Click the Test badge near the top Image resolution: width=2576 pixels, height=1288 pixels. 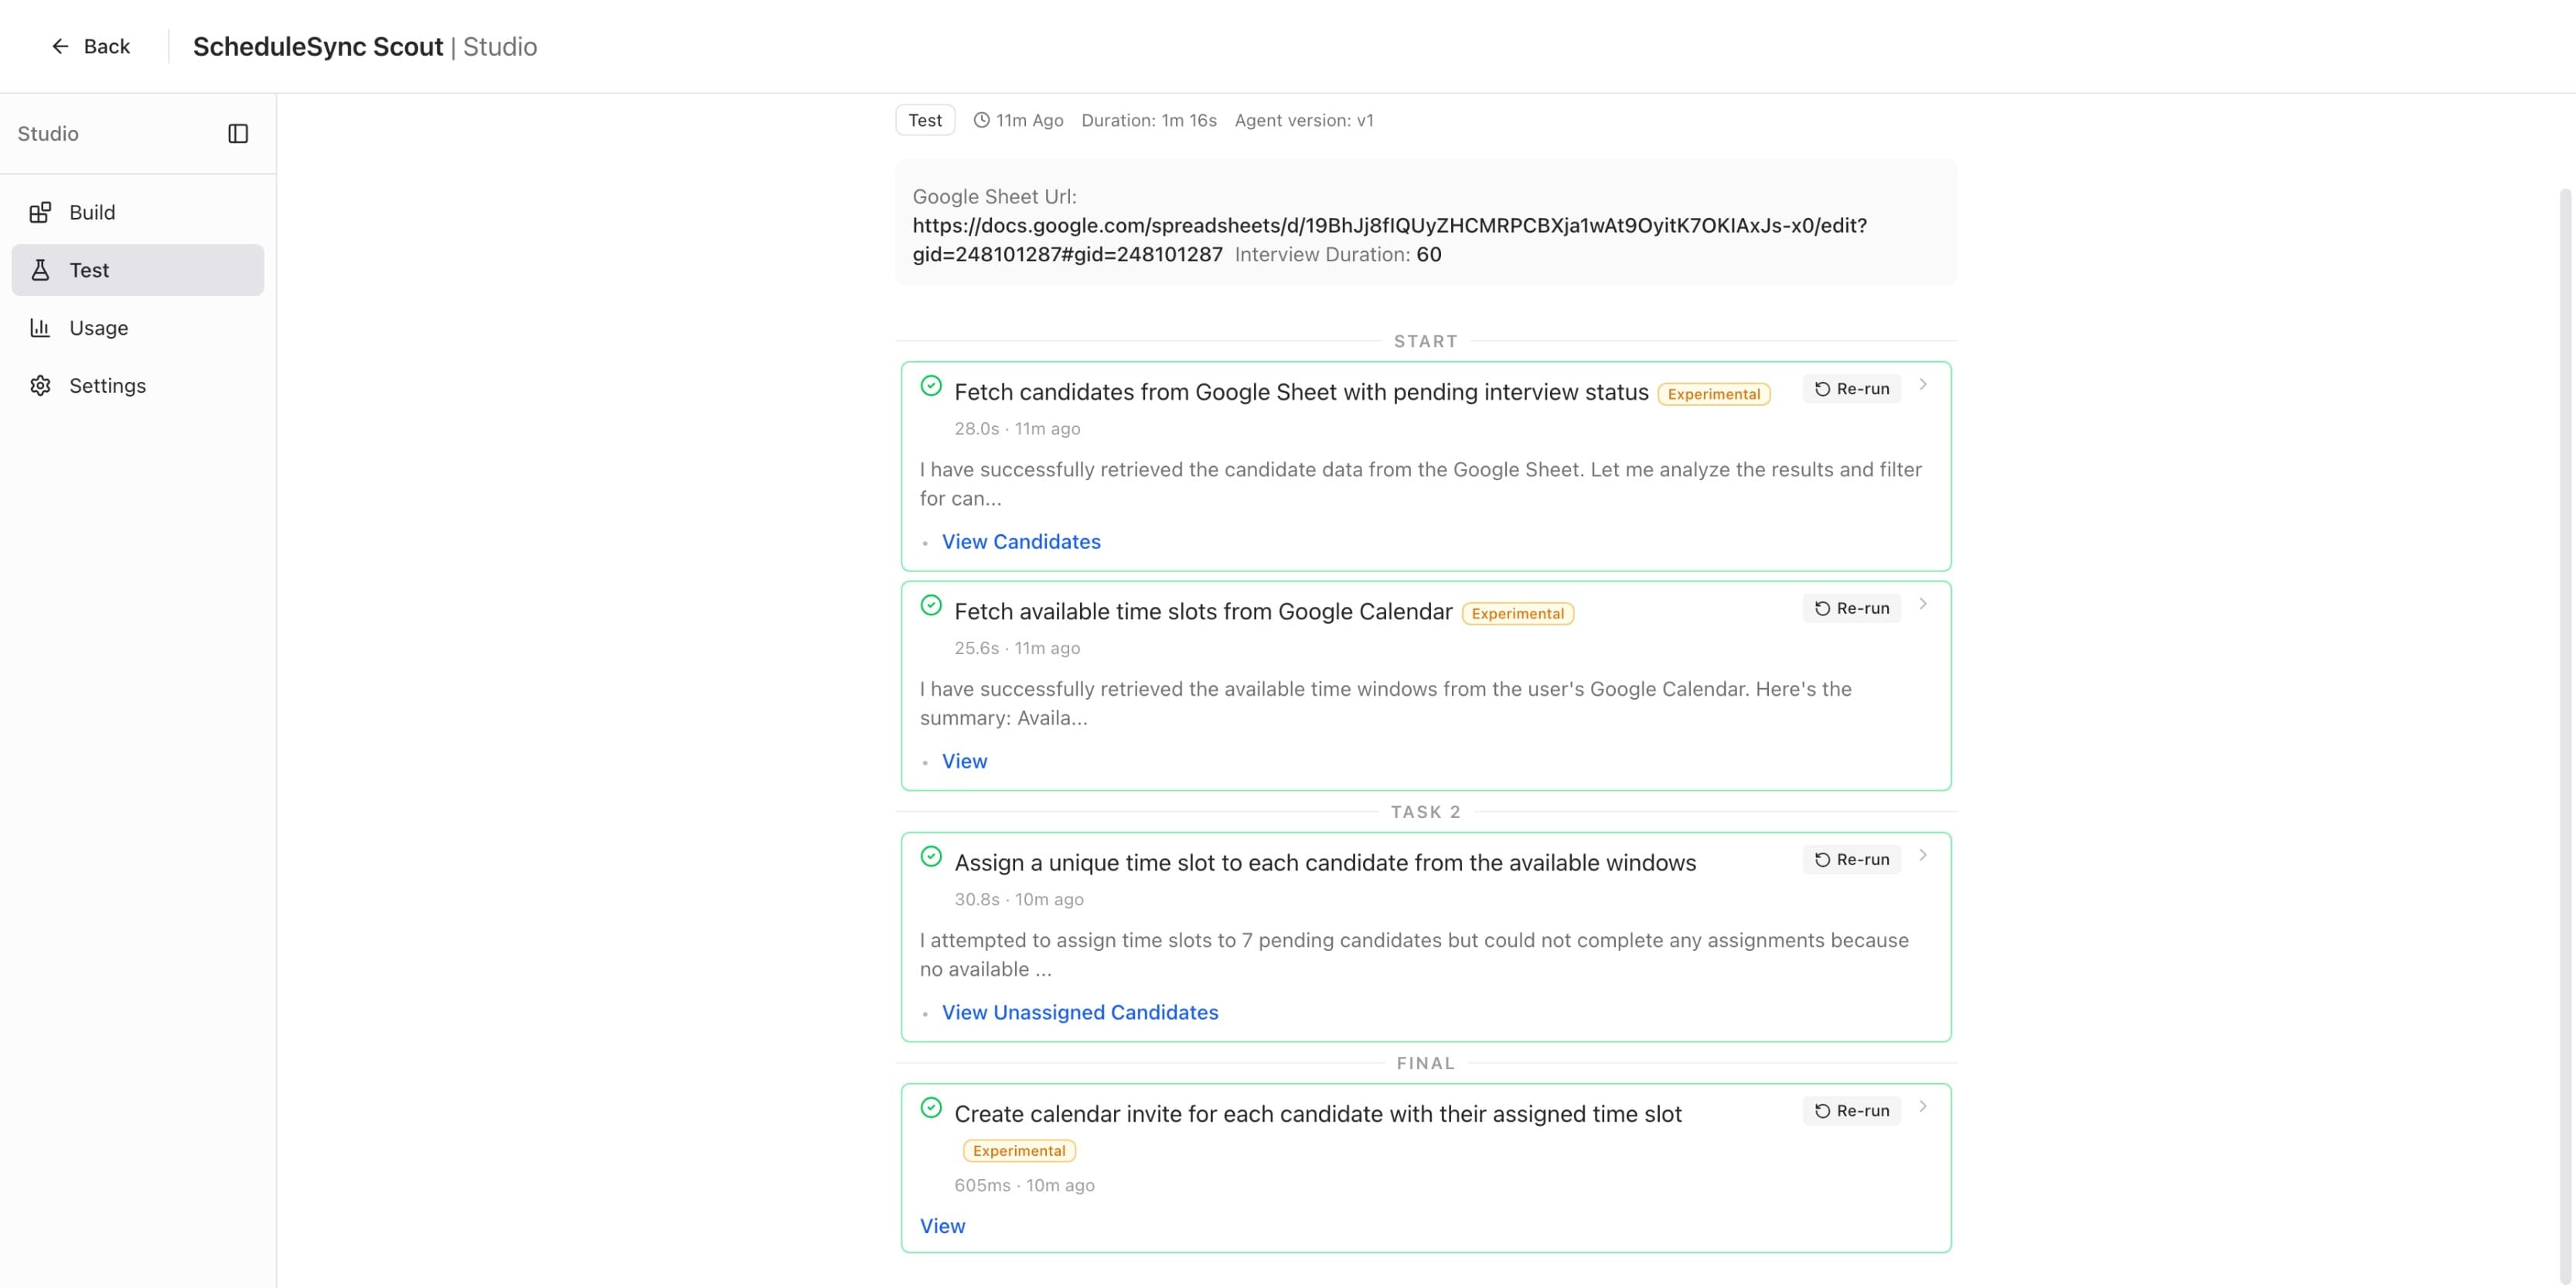[925, 119]
